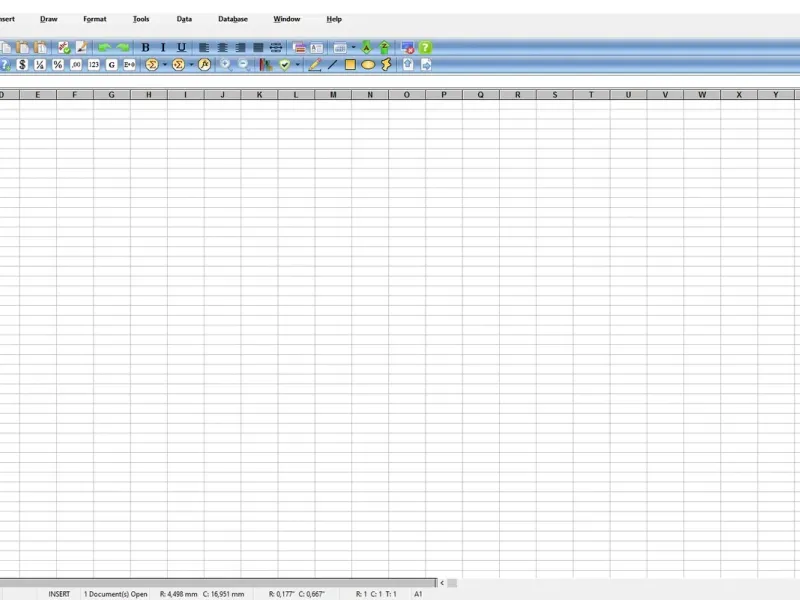Open the Data menu

point(184,19)
